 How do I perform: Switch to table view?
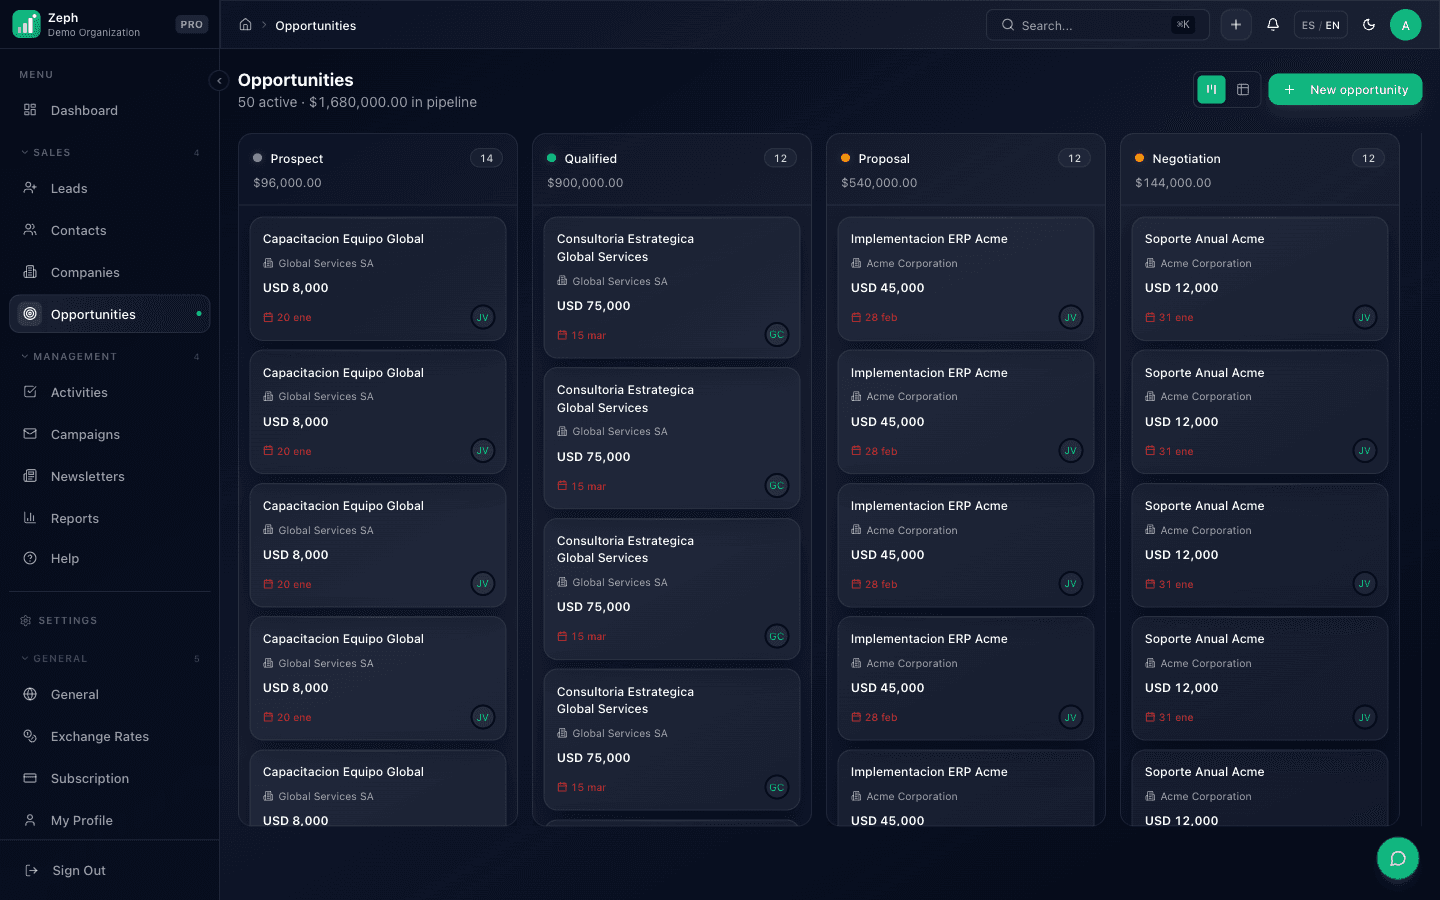coord(1243,89)
